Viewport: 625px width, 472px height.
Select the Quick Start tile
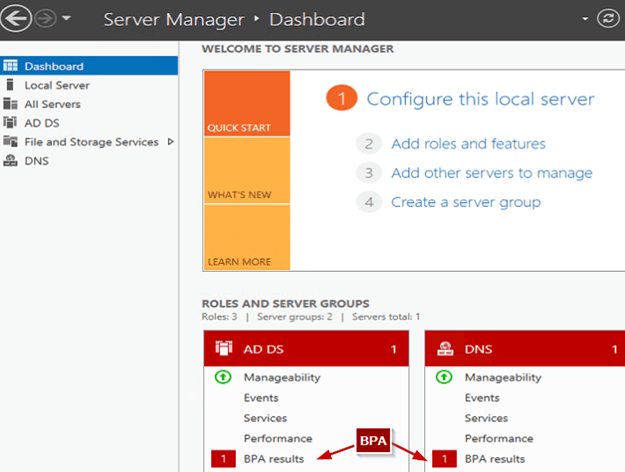click(247, 104)
